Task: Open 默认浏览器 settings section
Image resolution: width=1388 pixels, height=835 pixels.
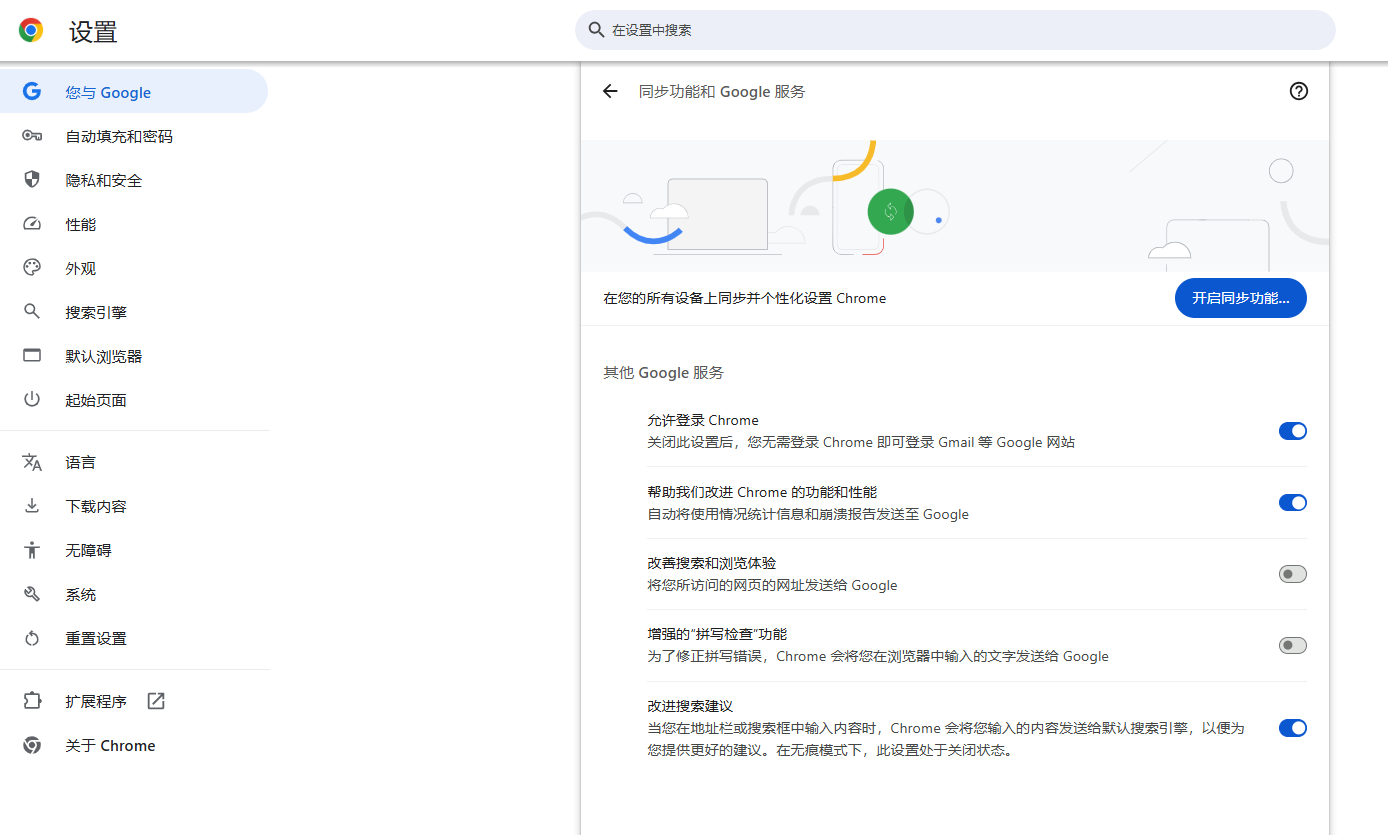Action: (x=134, y=356)
